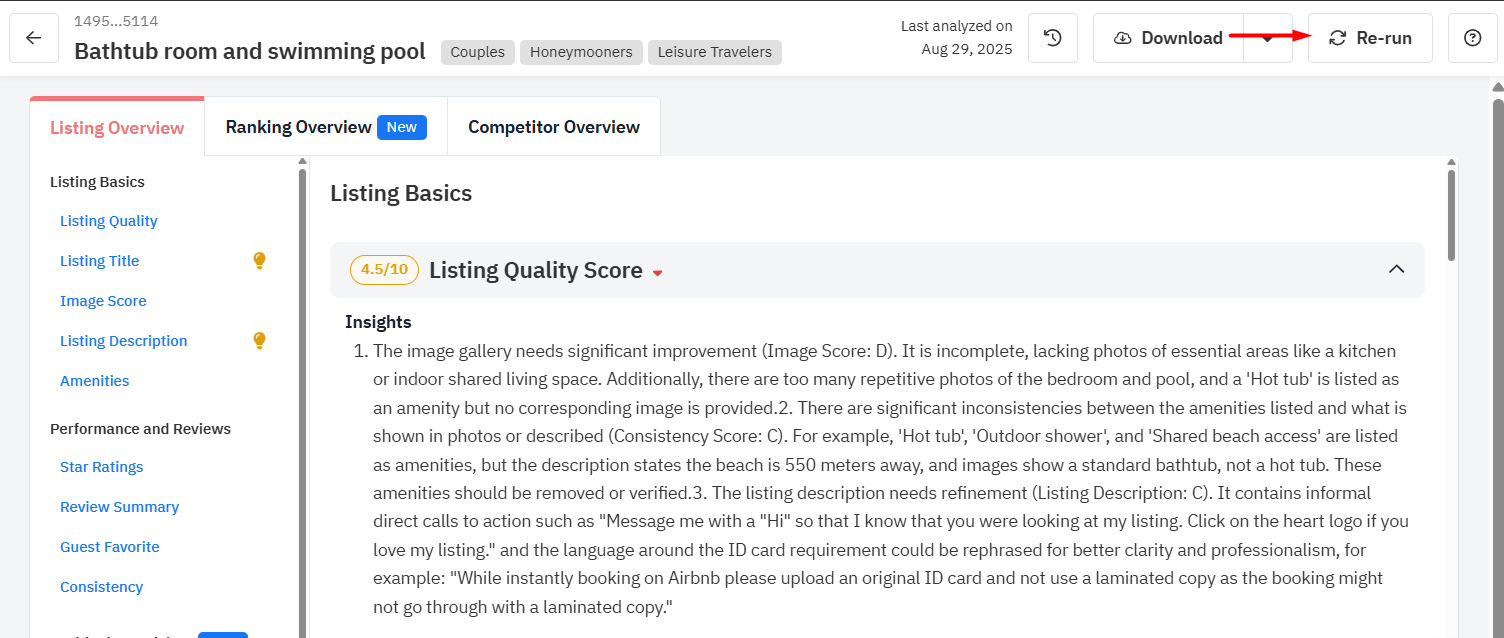Switch to the Ranking Overview tab
This screenshot has width=1504, height=638.
[298, 127]
